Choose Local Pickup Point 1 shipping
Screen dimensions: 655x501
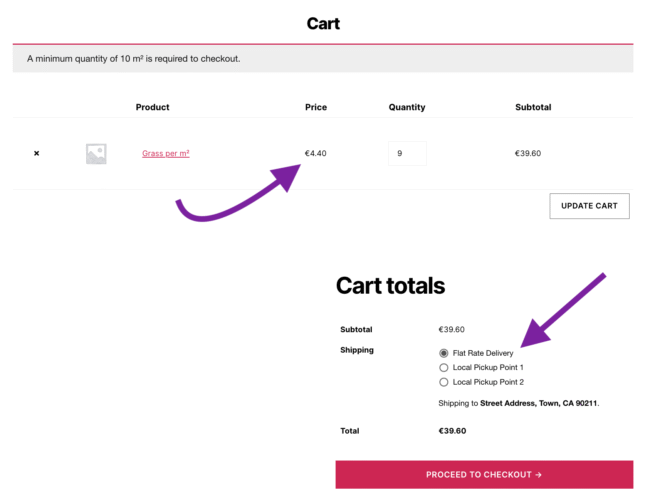click(444, 368)
